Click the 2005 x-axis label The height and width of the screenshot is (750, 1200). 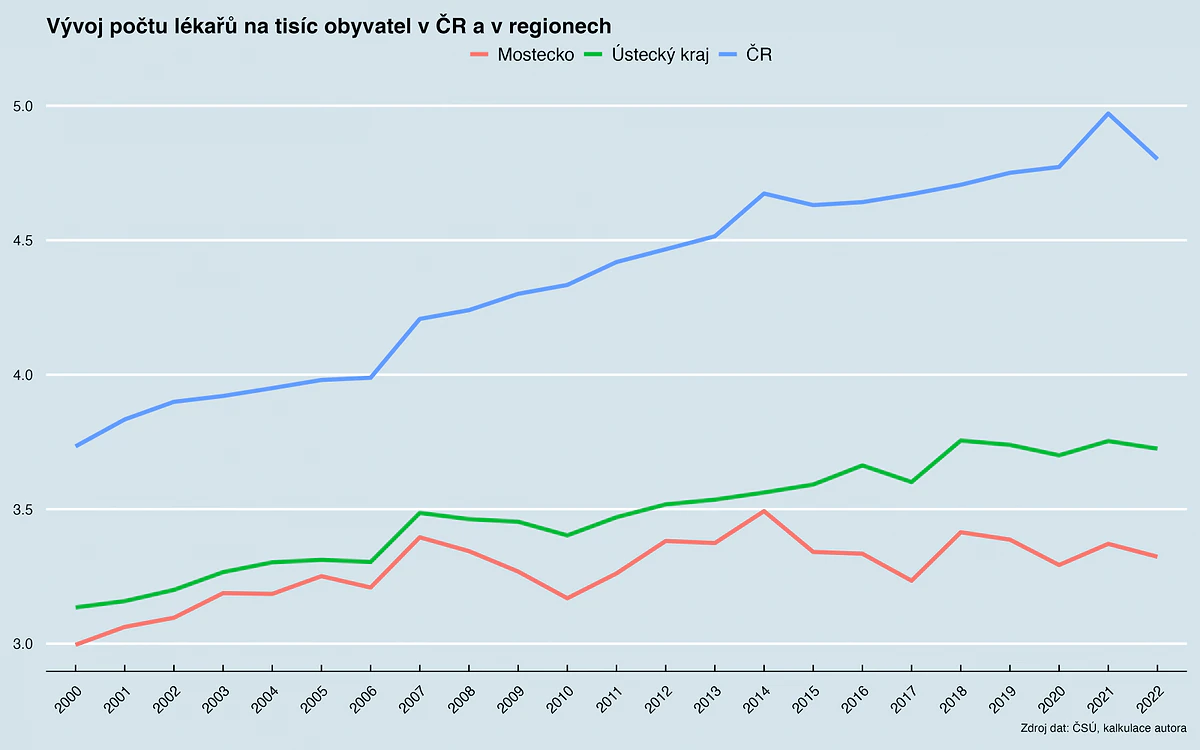click(x=313, y=699)
